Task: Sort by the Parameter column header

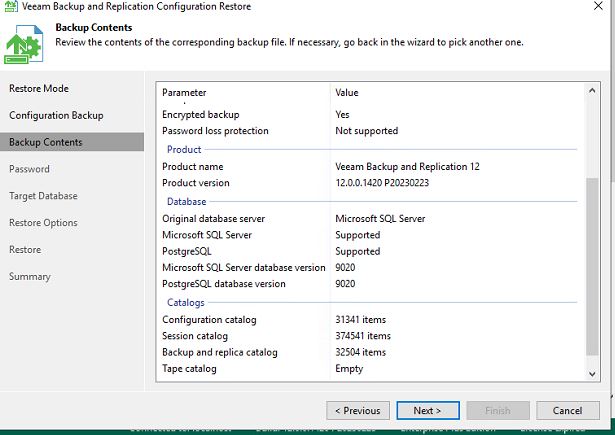Action: pyautogui.click(x=244, y=93)
